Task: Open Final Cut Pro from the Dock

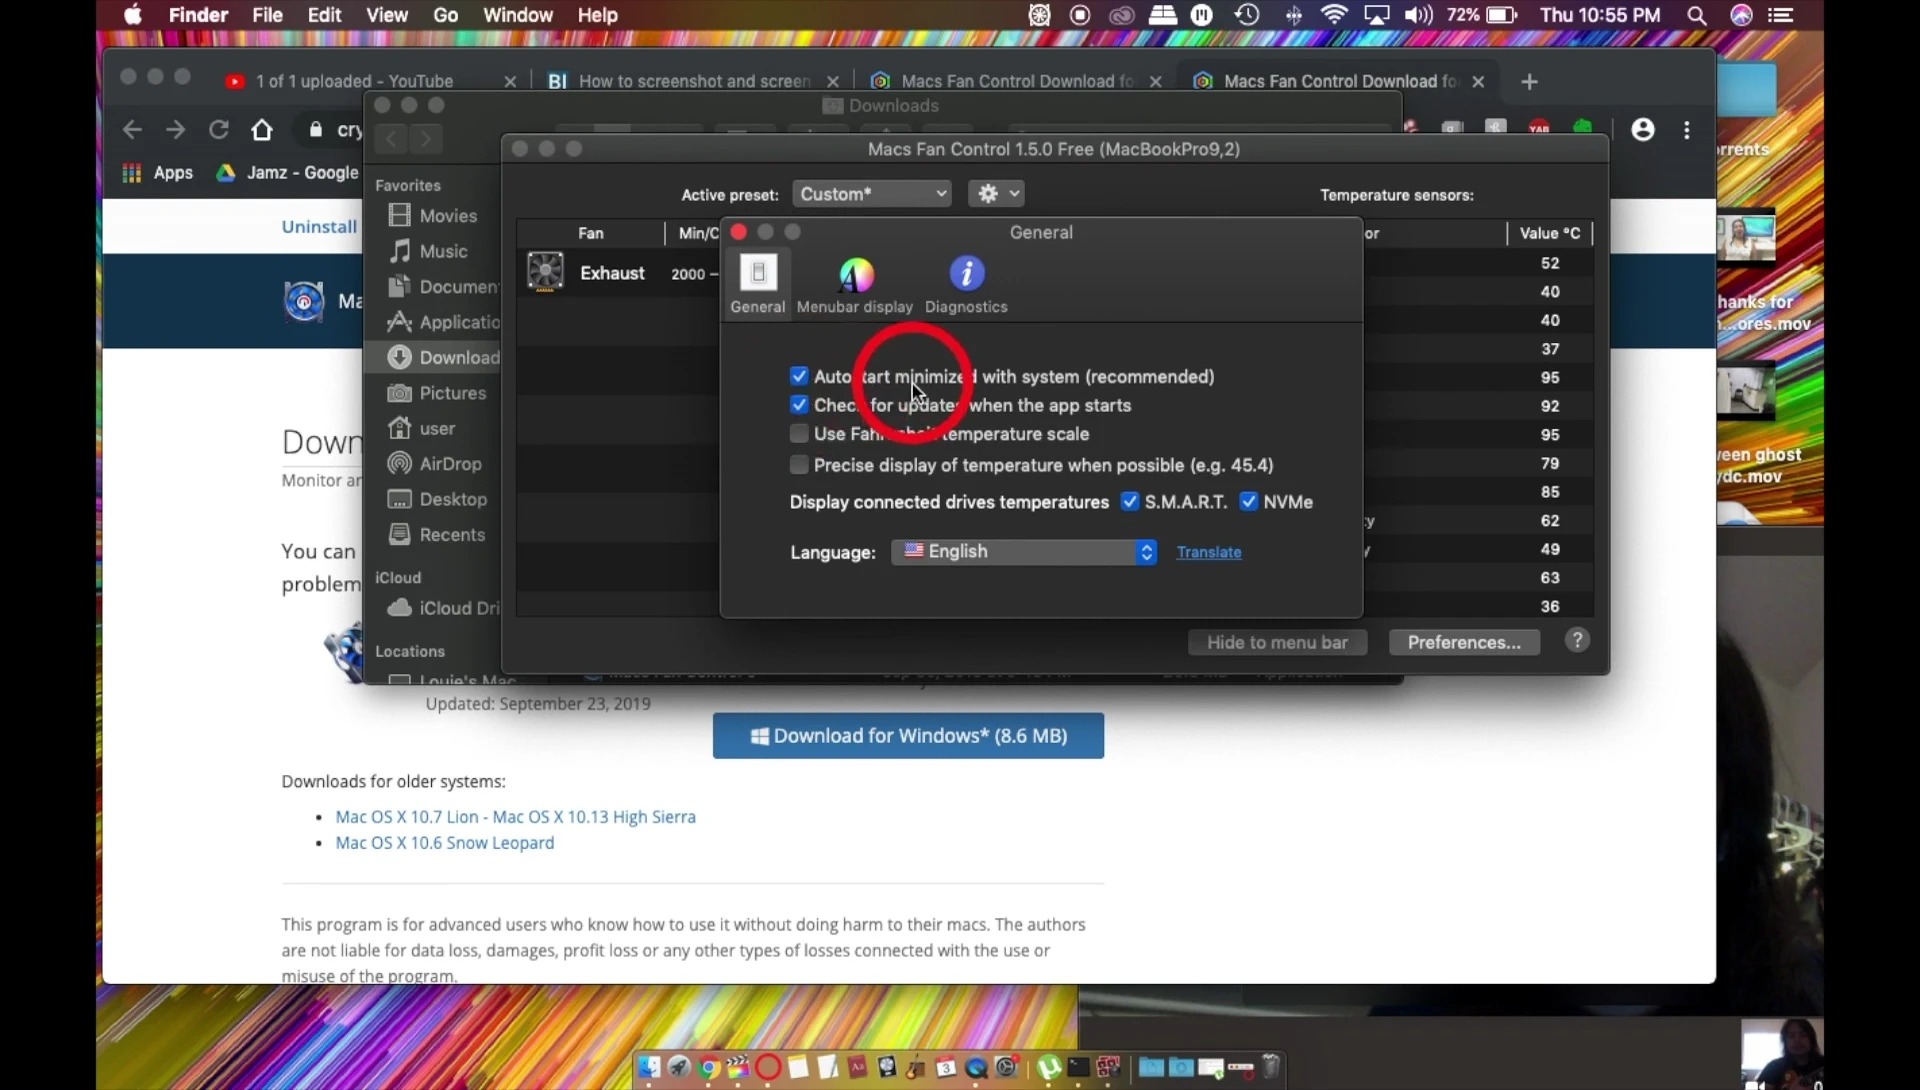Action: pos(738,1066)
